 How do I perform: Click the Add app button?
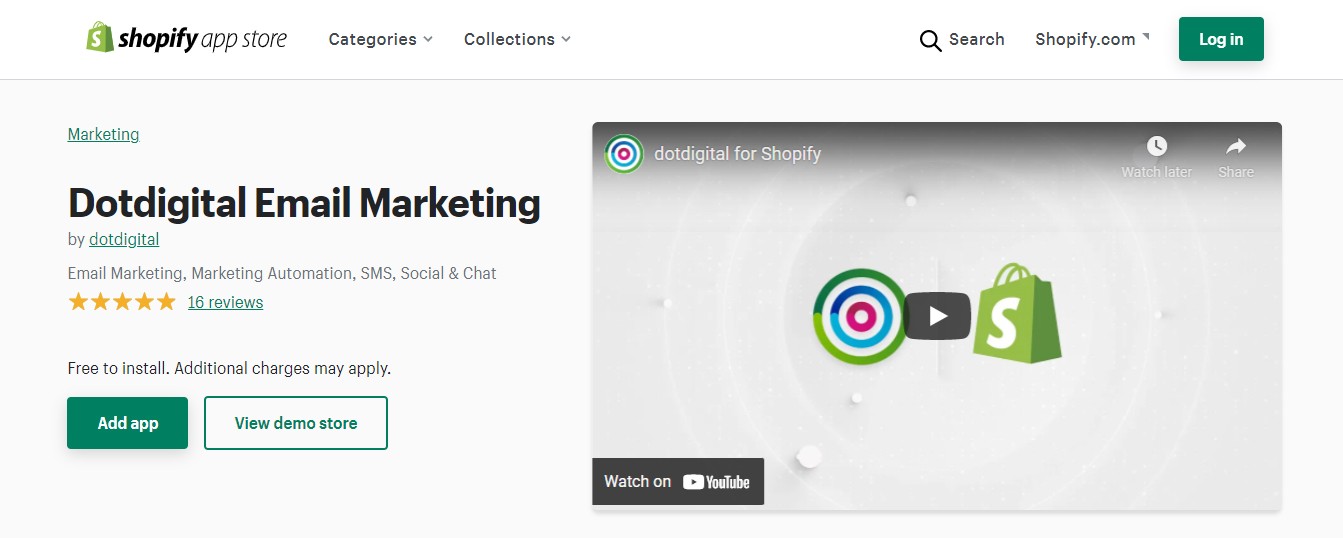click(128, 423)
